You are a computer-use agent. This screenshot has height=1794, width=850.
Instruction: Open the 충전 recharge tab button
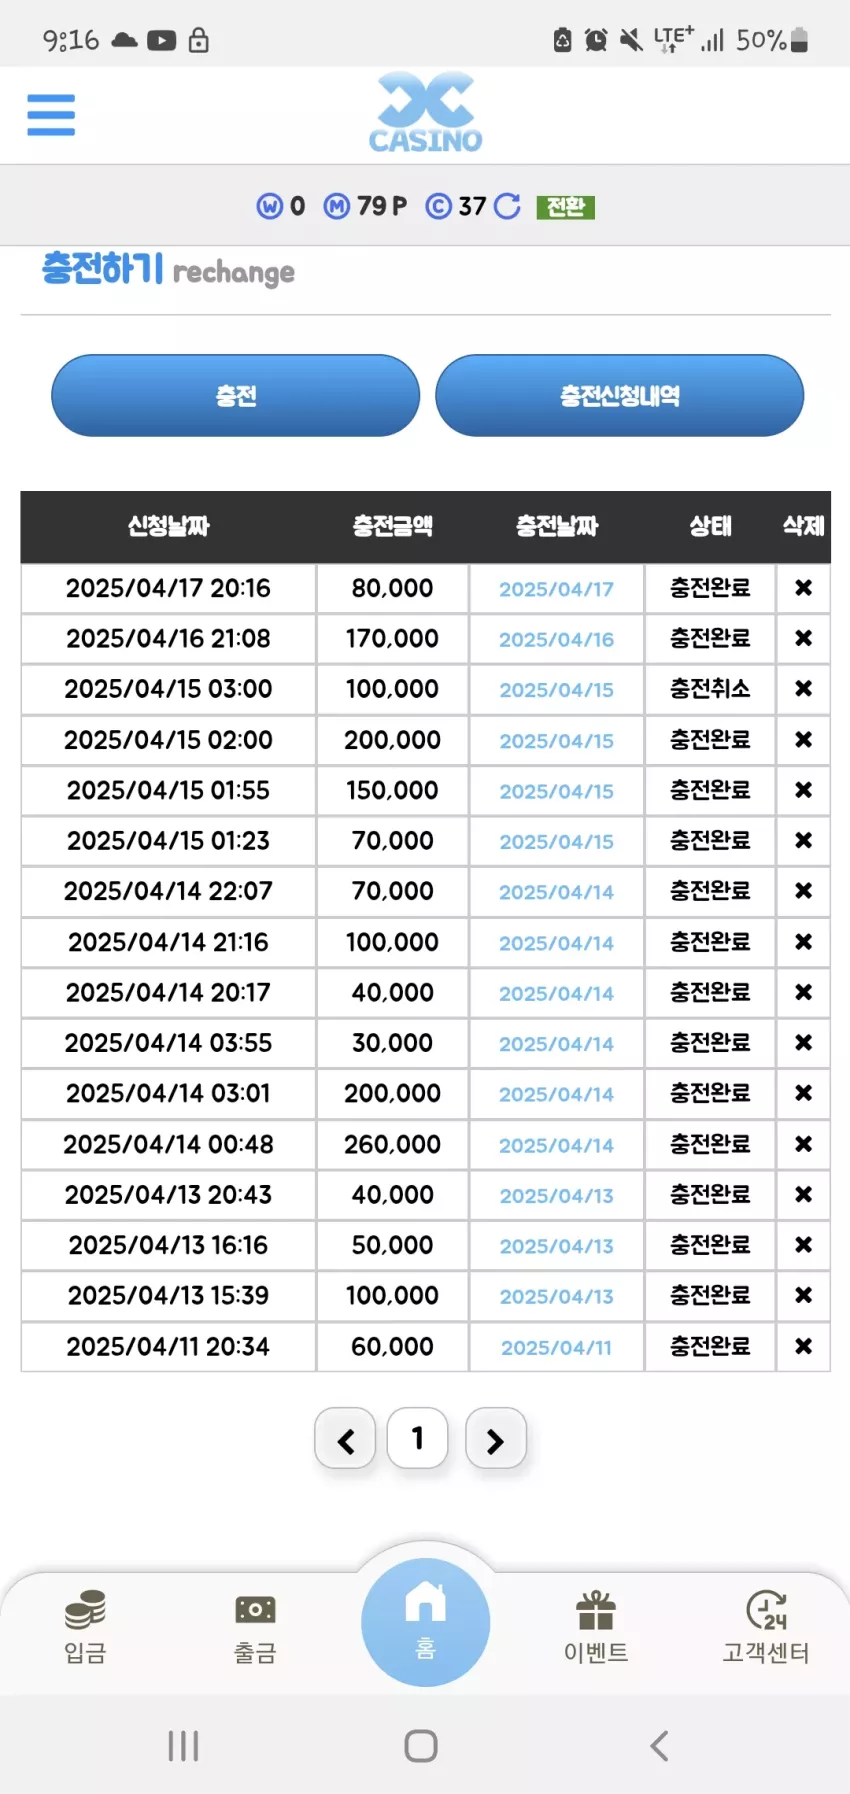pyautogui.click(x=235, y=396)
